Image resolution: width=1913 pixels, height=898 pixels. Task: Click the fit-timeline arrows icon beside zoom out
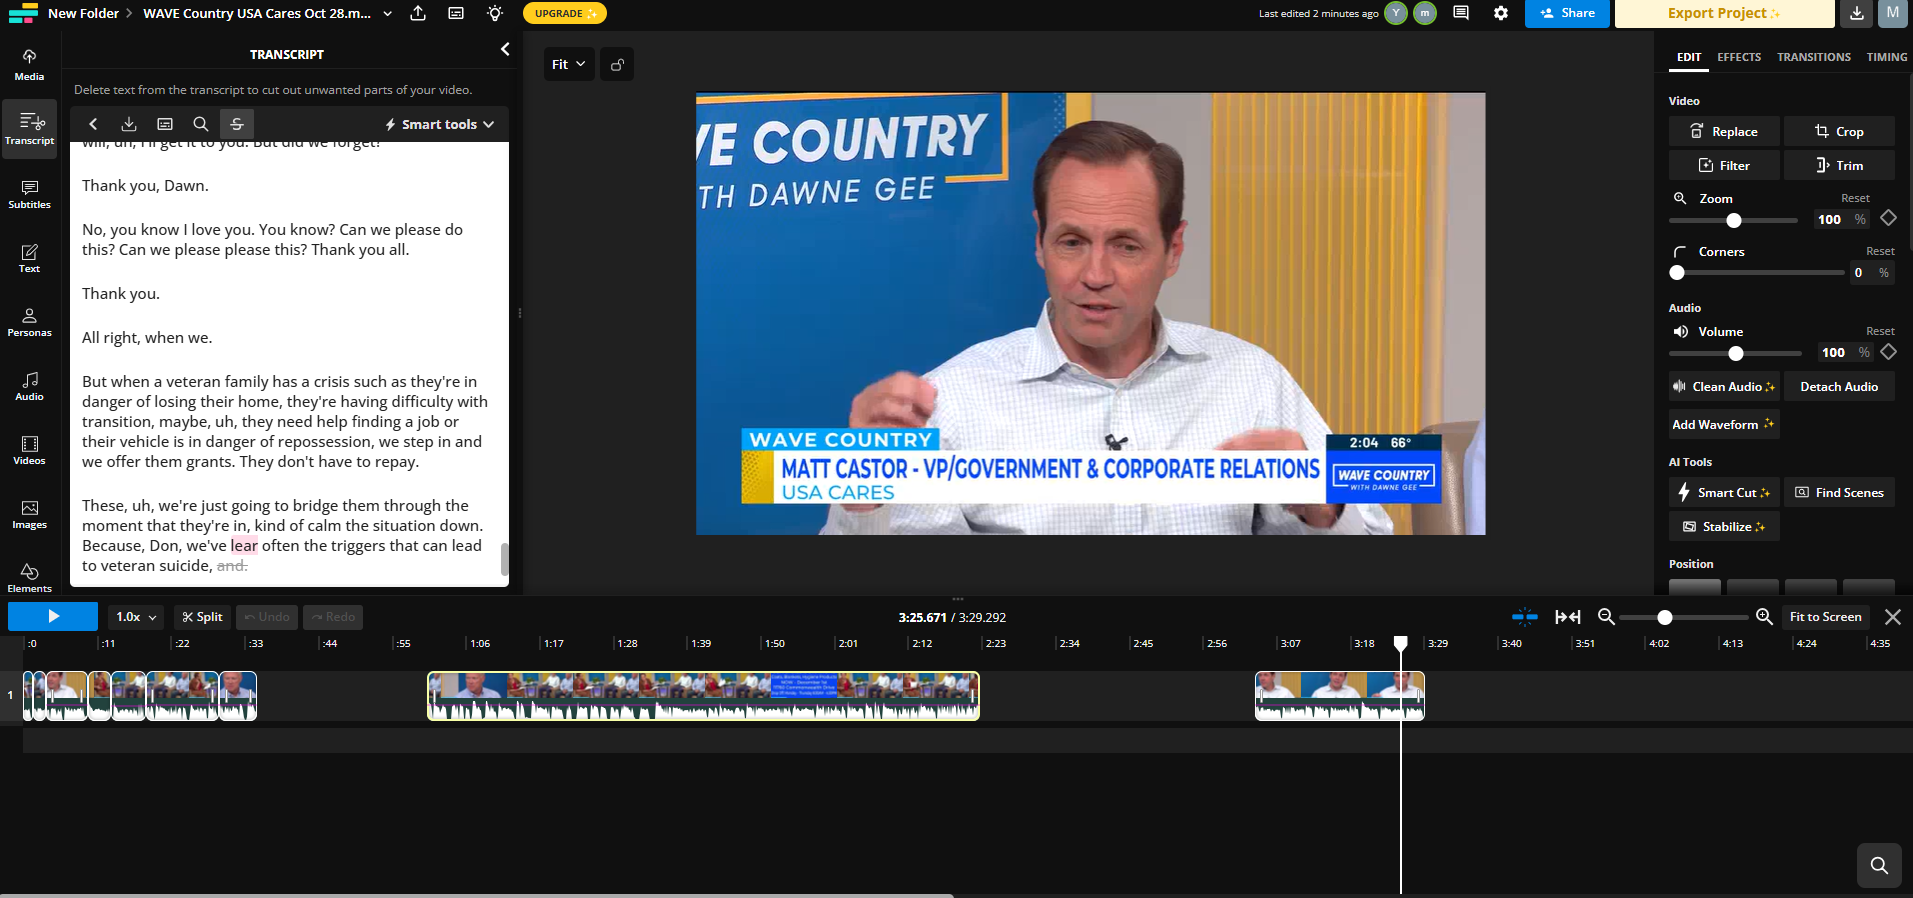tap(1568, 617)
